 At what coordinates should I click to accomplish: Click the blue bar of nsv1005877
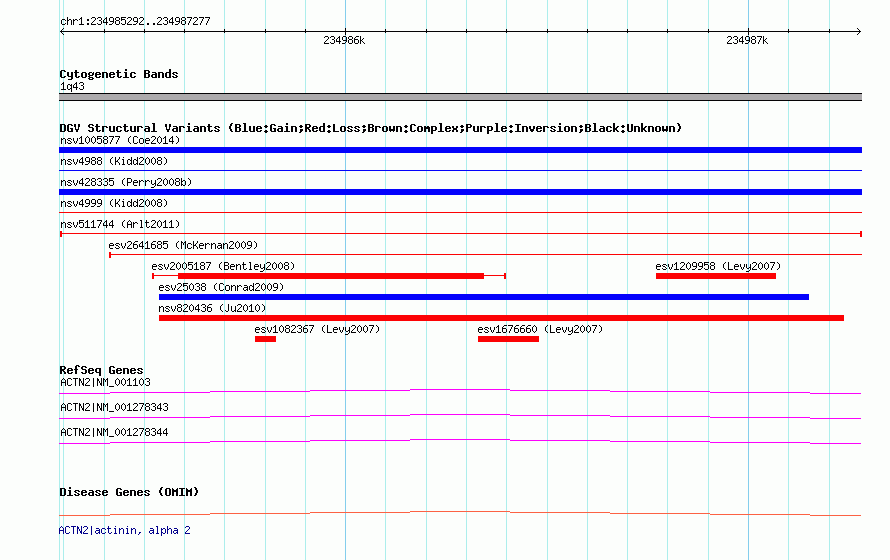click(460, 150)
